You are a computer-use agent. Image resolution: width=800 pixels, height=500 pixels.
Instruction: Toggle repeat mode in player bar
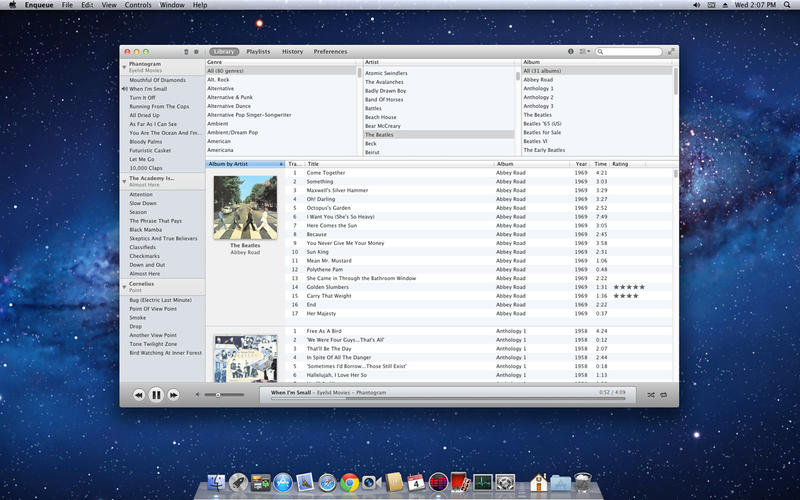tap(664, 395)
